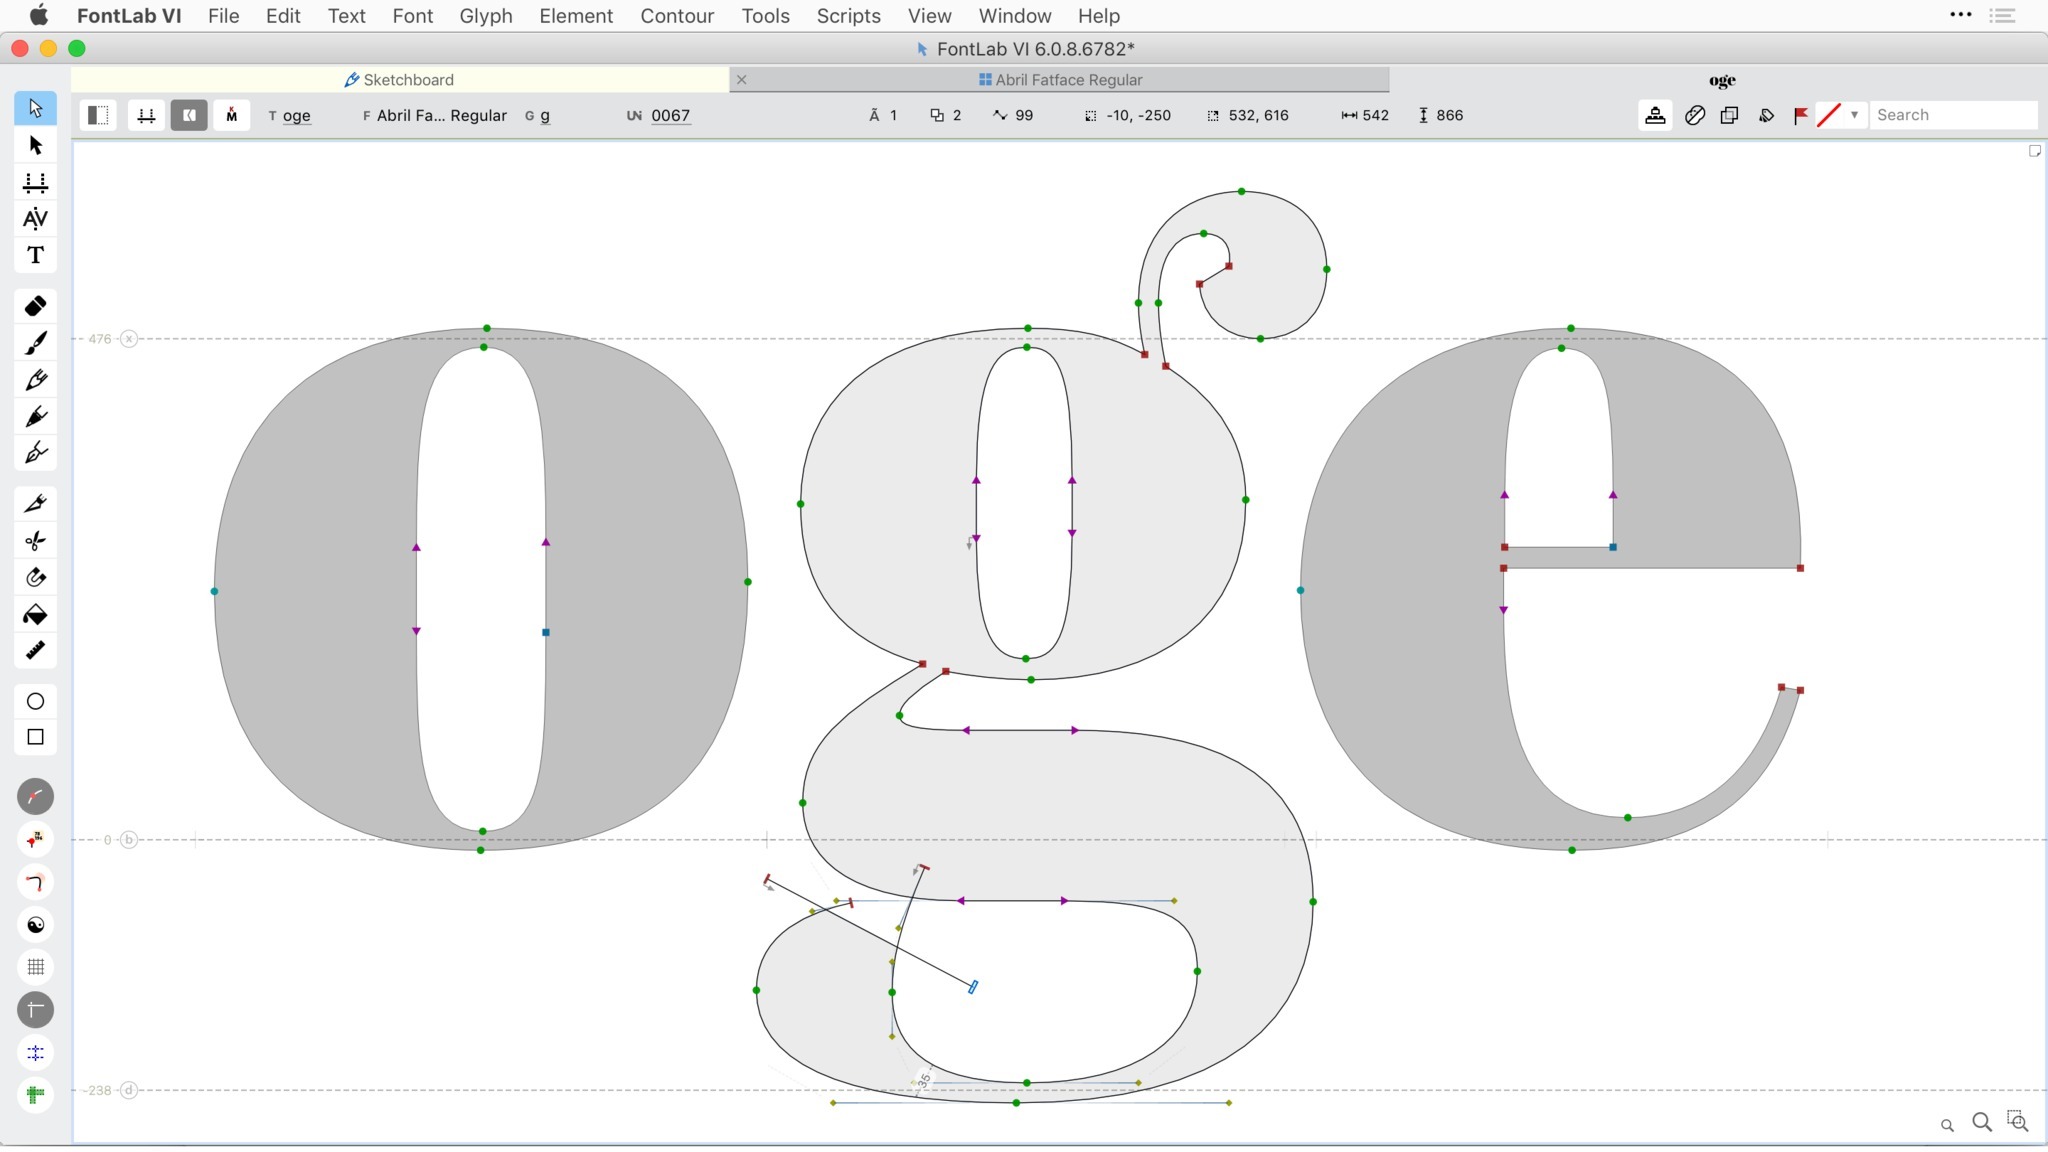
Task: Select the red stroke color swatch
Action: coord(1831,115)
